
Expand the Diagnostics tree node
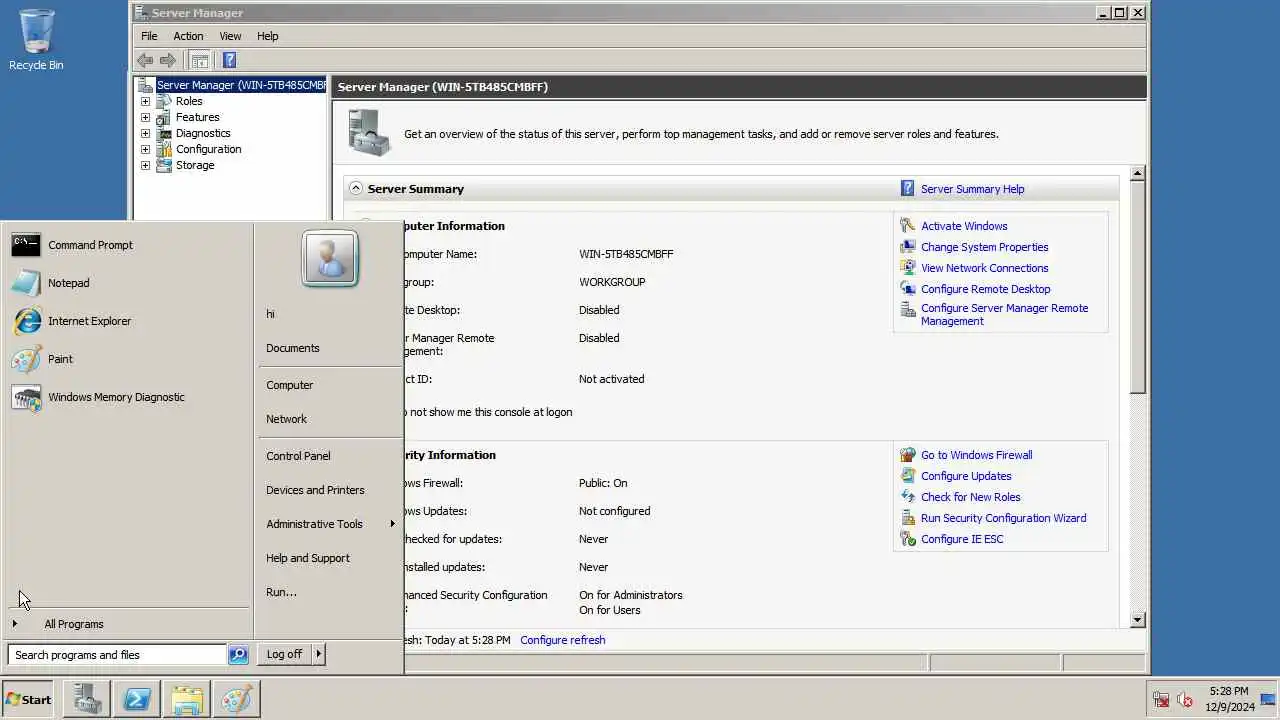(x=145, y=133)
